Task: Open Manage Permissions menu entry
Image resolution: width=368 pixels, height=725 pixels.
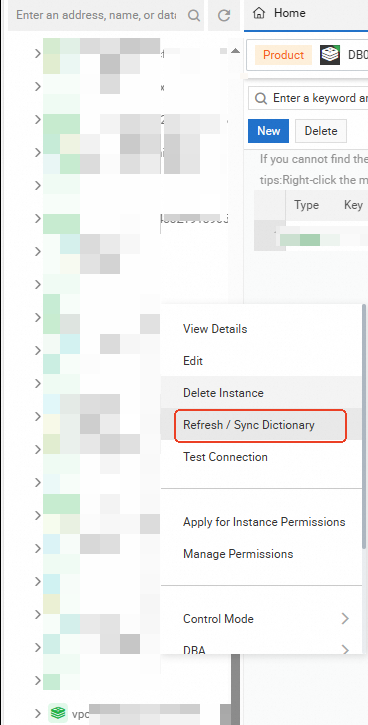Action: click(238, 554)
